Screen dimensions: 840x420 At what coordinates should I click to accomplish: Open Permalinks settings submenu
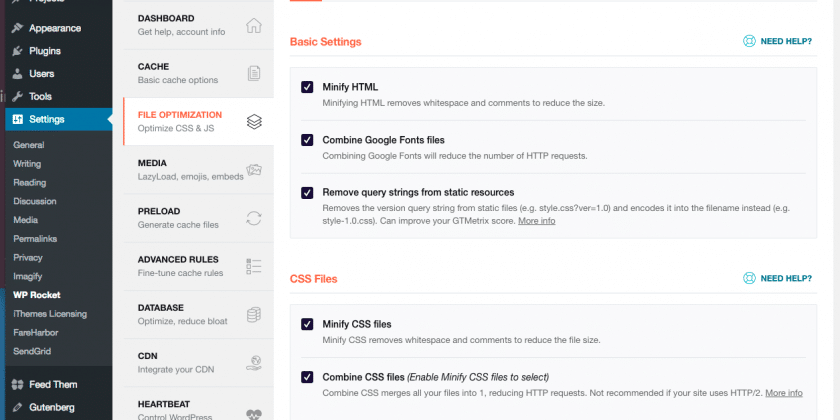tap(35, 238)
